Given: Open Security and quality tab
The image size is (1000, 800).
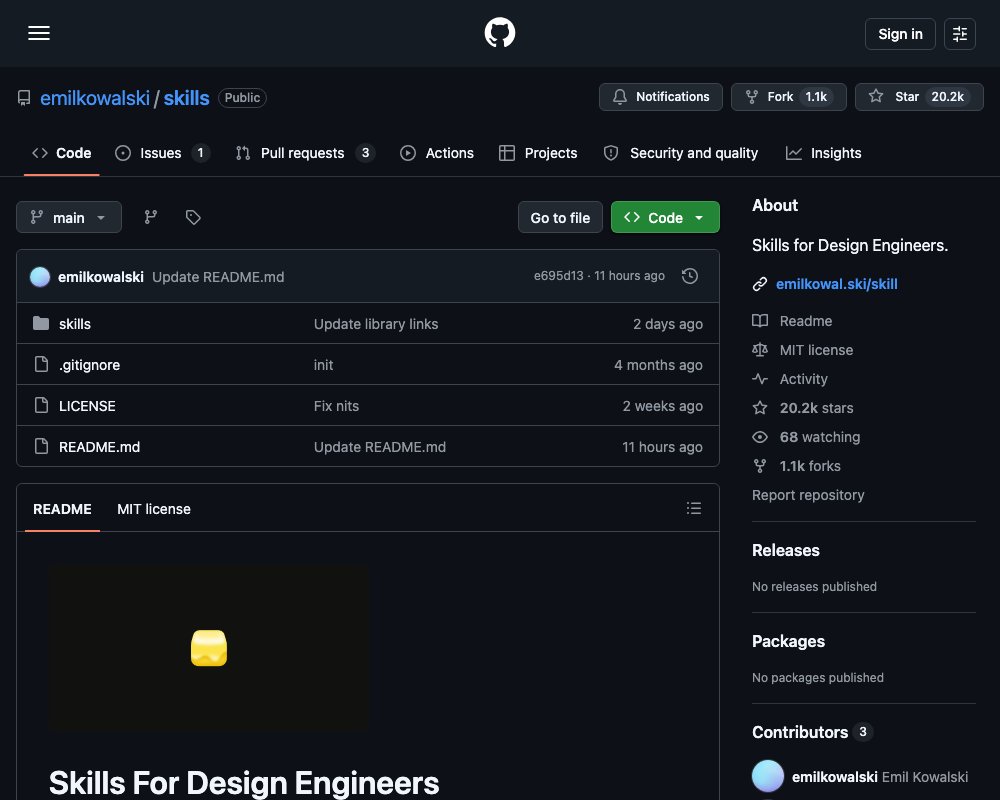Looking at the screenshot, I should point(681,153).
